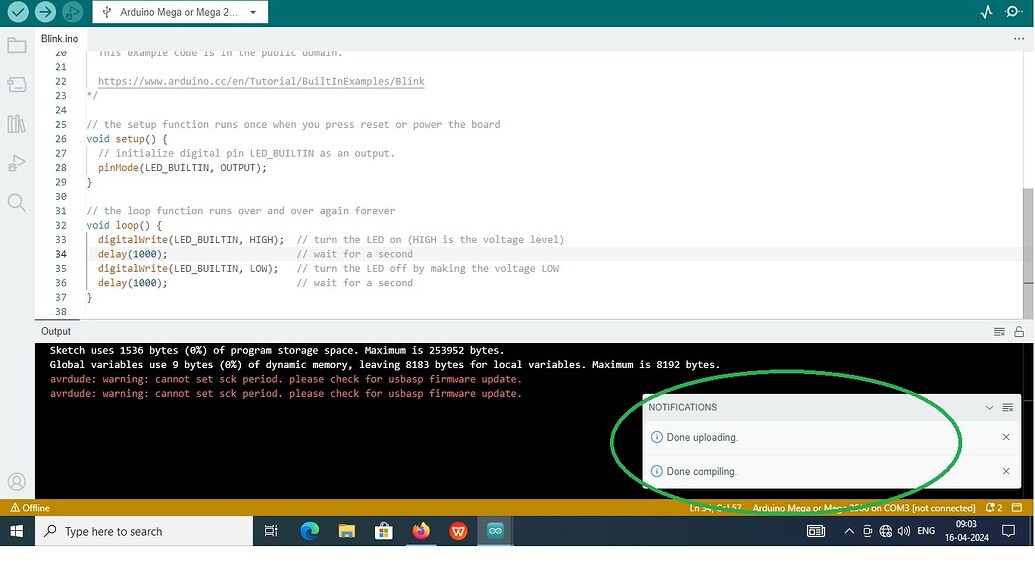
Task: Open the Sketchbook sidebar panel
Action: 16,44
